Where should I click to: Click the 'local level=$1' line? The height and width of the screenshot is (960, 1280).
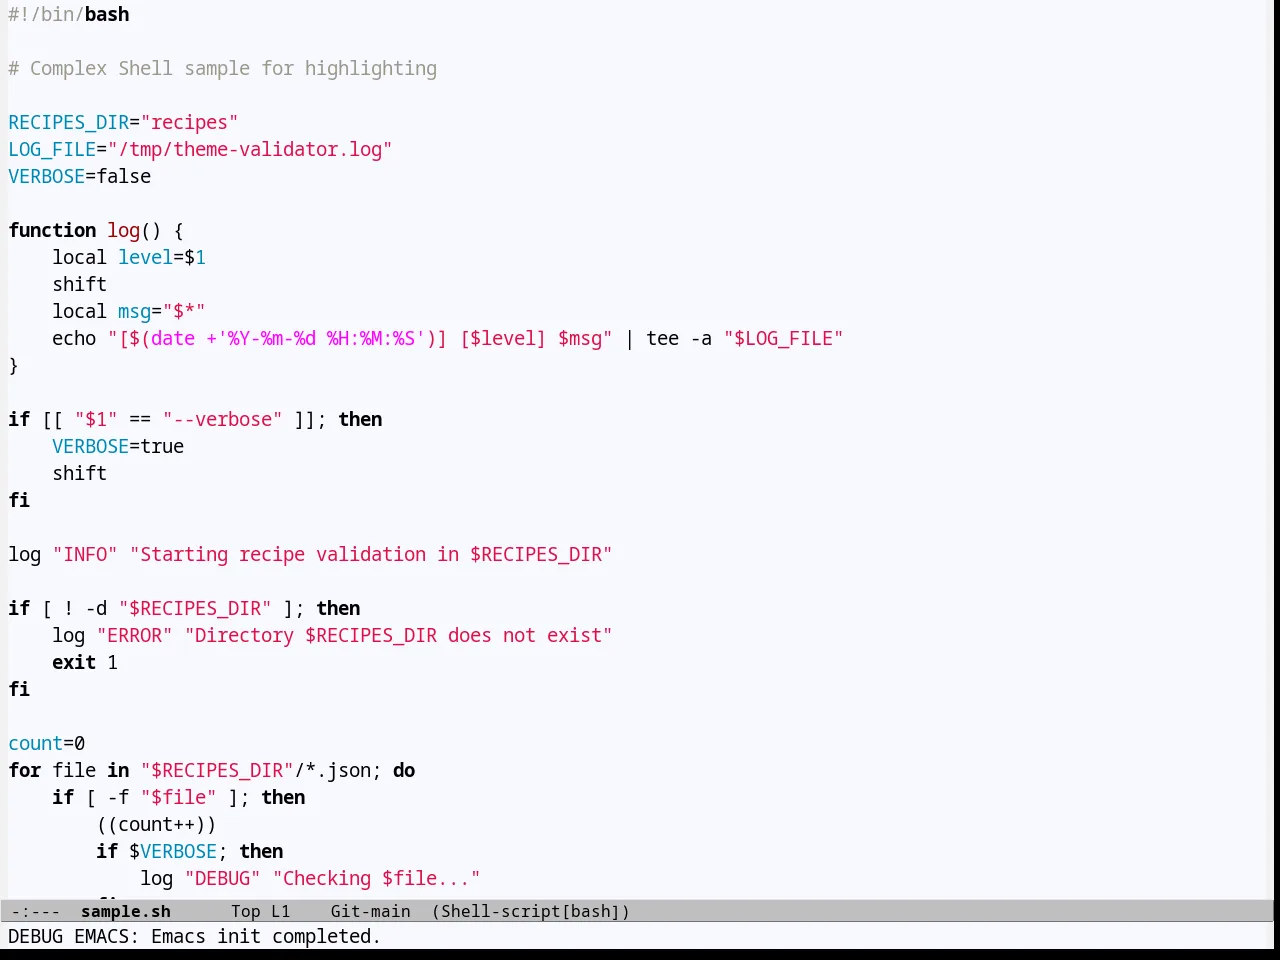129,257
